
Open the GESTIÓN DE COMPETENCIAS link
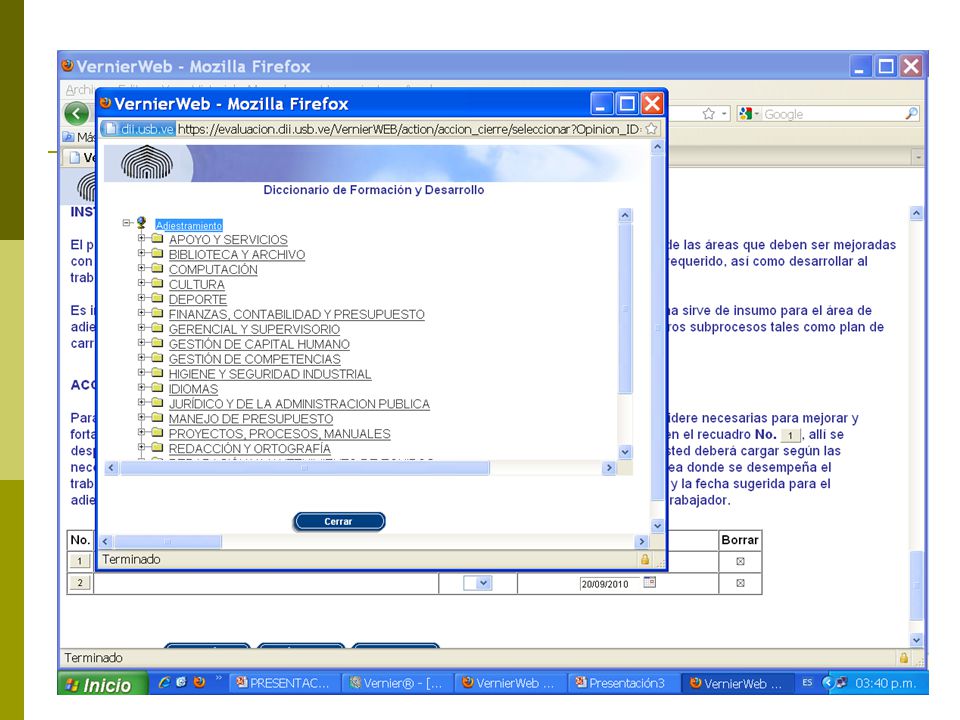click(x=255, y=359)
